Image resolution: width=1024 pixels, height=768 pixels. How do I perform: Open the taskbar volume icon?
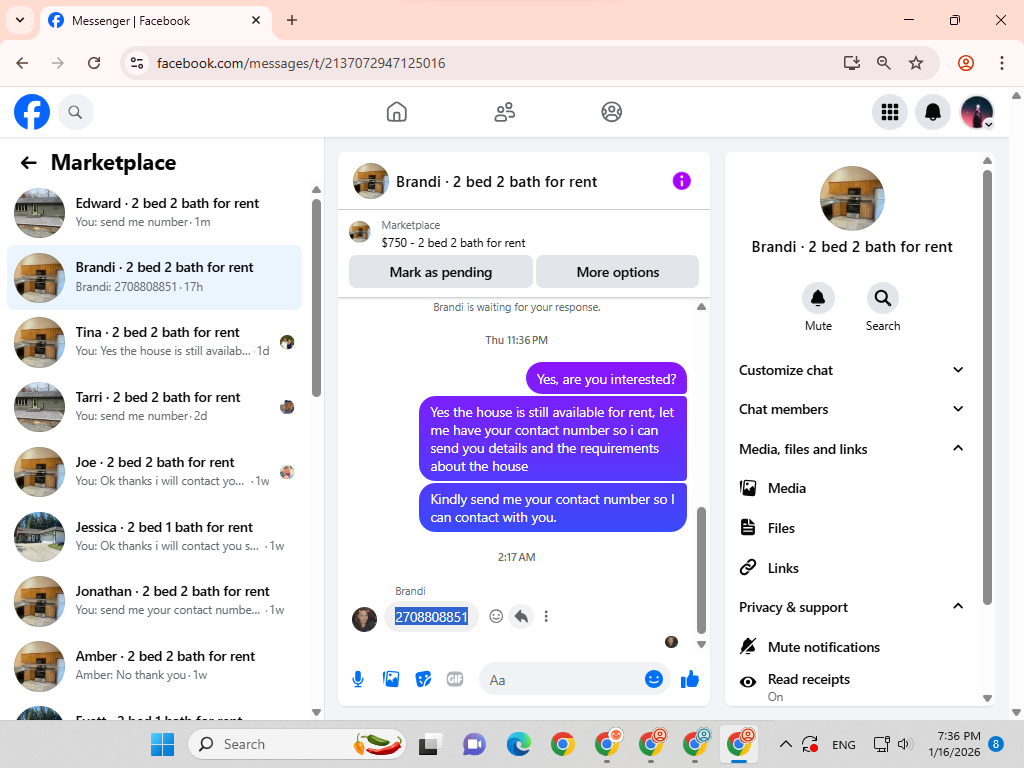click(904, 744)
